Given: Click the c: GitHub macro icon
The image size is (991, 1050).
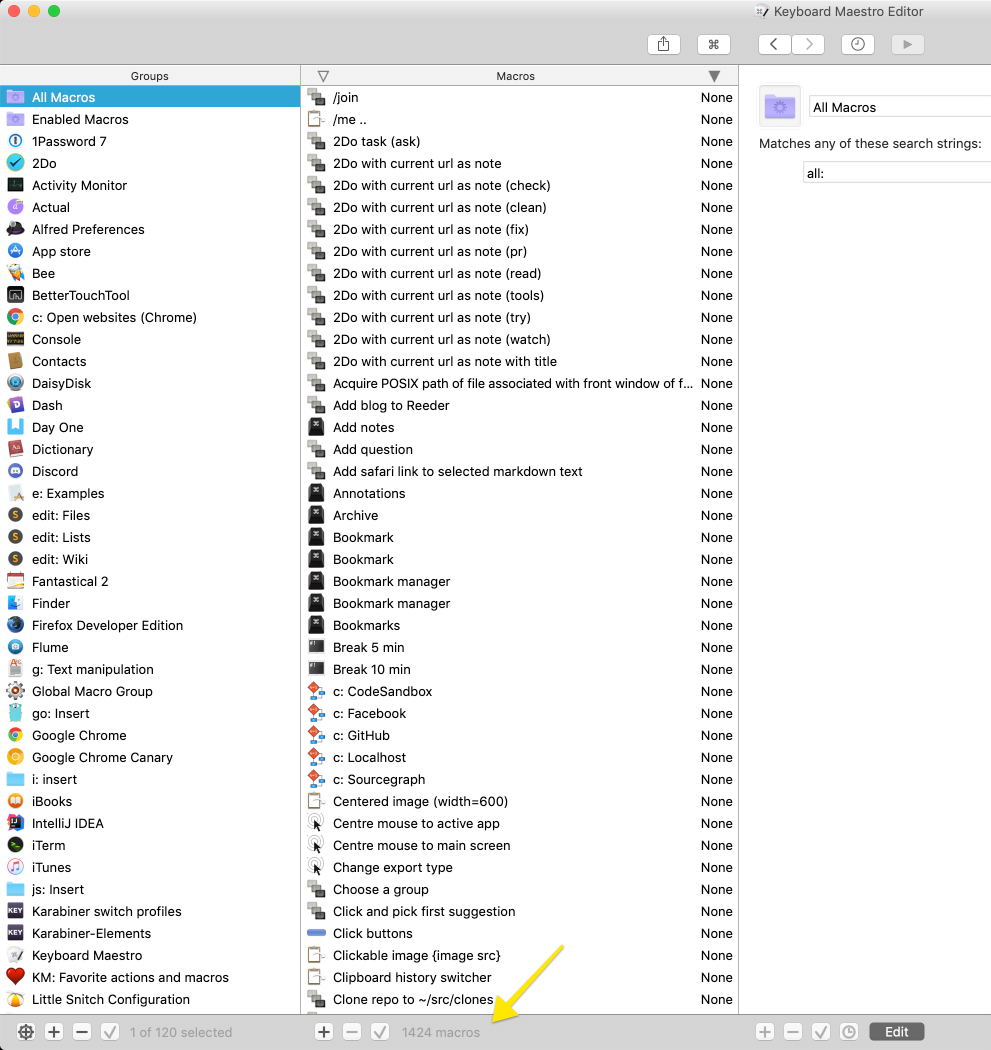Looking at the screenshot, I should (316, 735).
